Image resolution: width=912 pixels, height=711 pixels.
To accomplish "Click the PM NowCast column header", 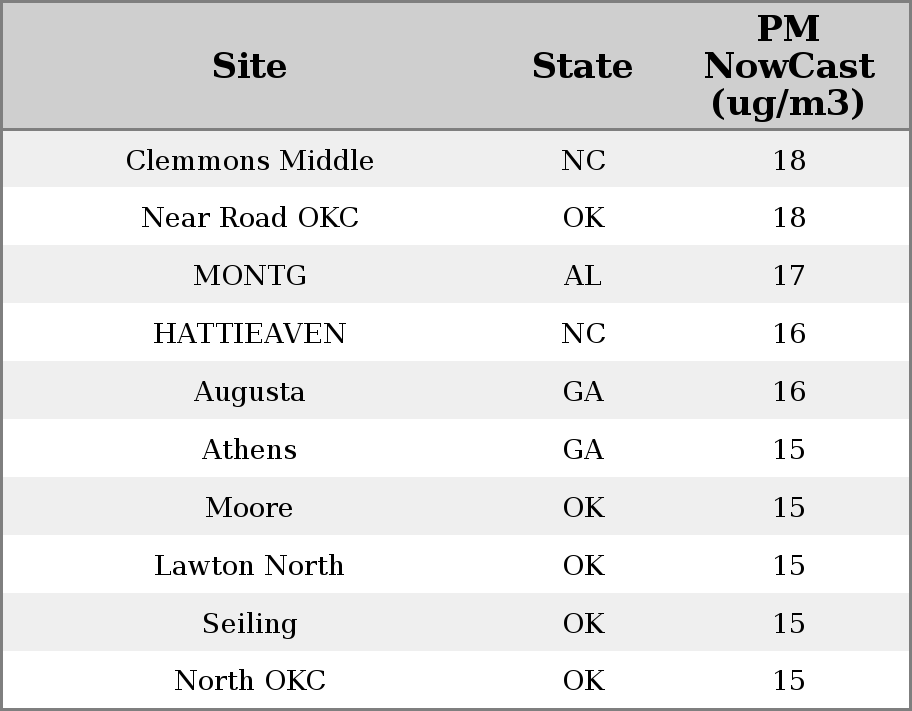I will tap(788, 66).
